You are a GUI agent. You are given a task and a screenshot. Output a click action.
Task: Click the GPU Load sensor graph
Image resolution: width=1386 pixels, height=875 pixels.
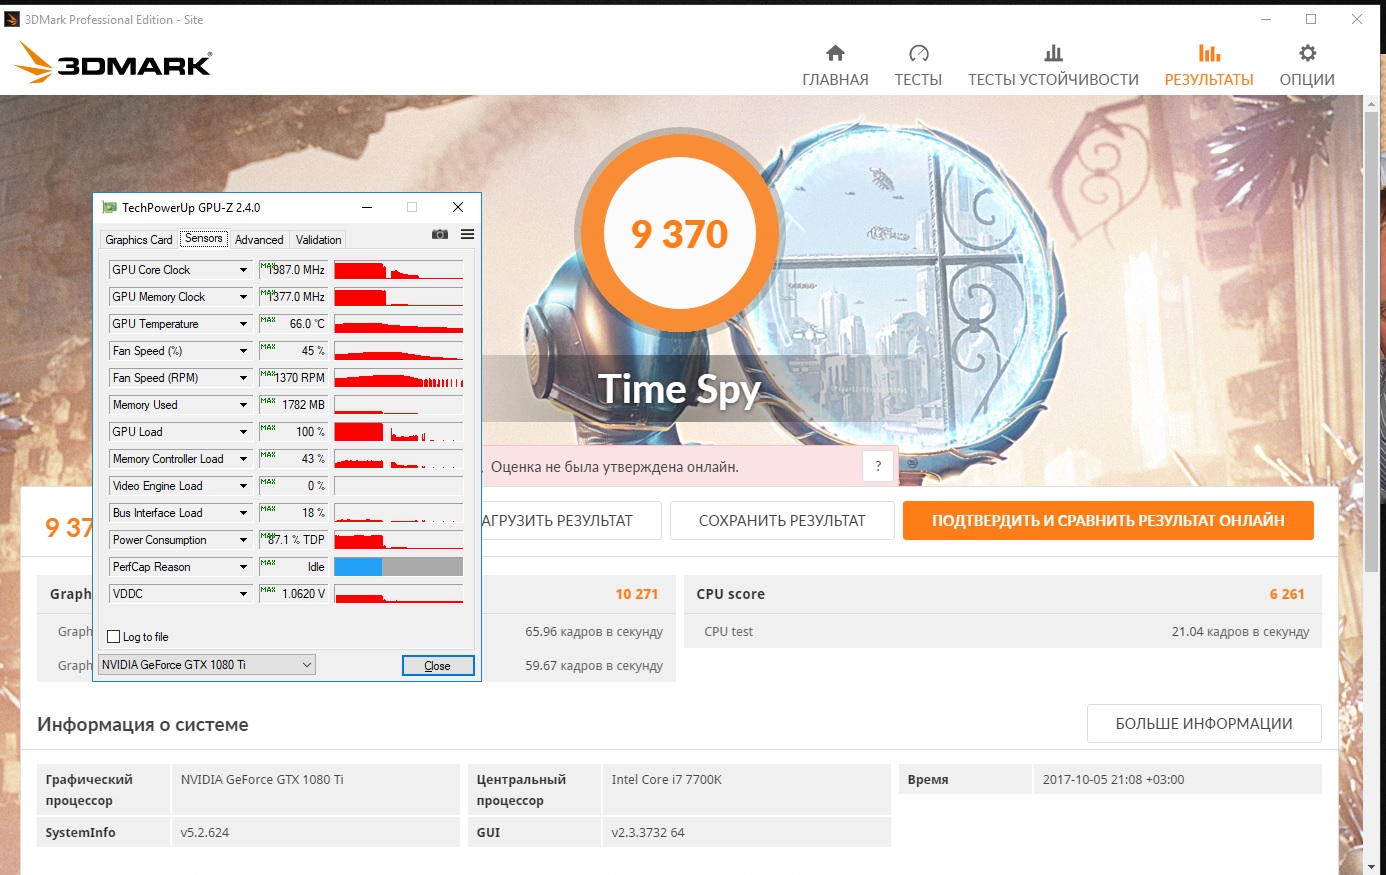tap(398, 432)
